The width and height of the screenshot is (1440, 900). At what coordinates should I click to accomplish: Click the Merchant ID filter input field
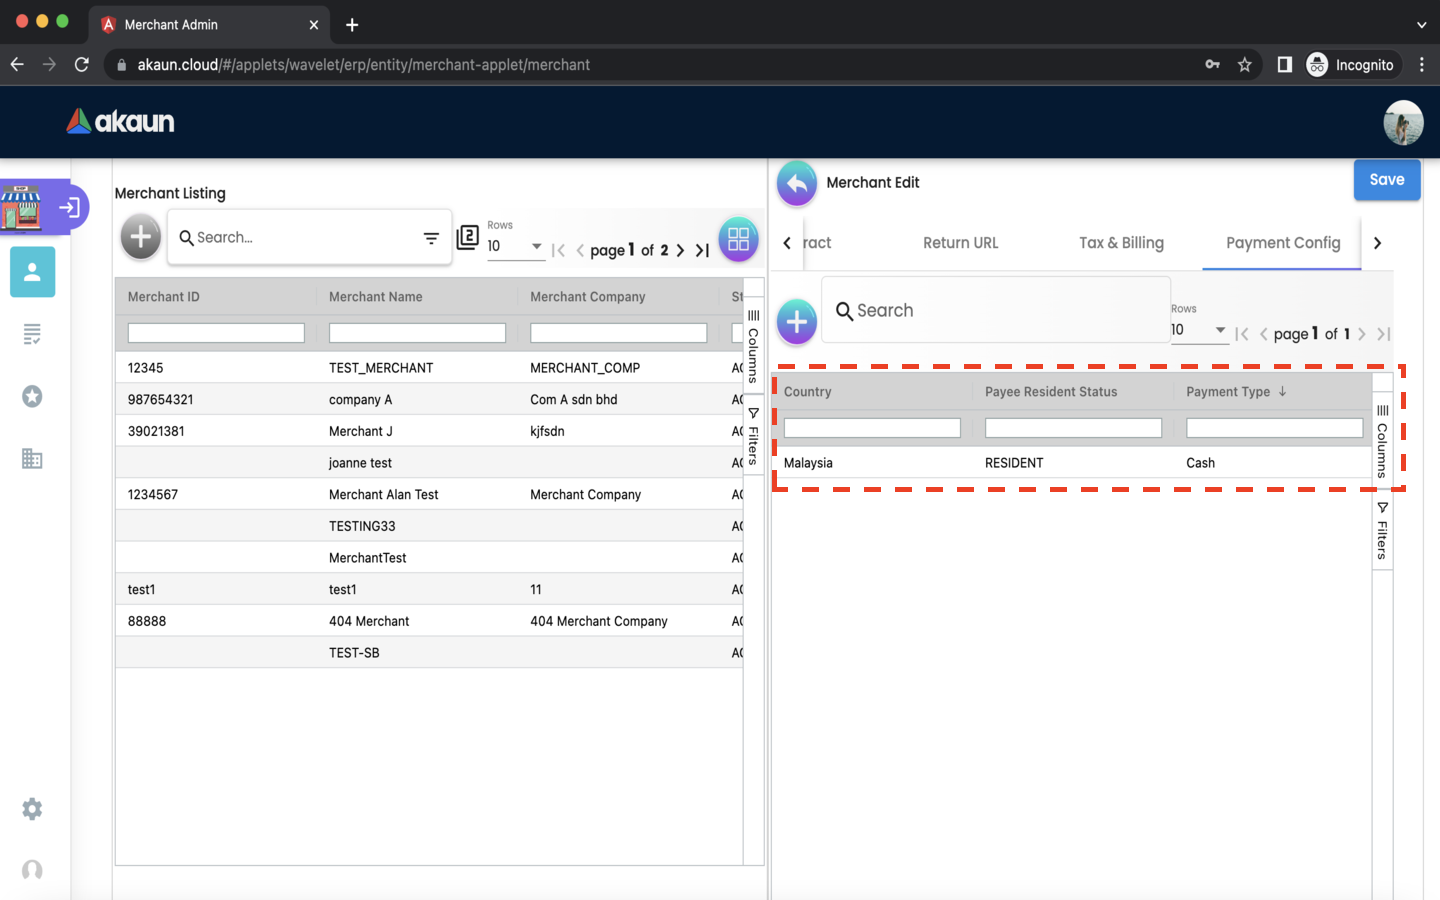216,333
